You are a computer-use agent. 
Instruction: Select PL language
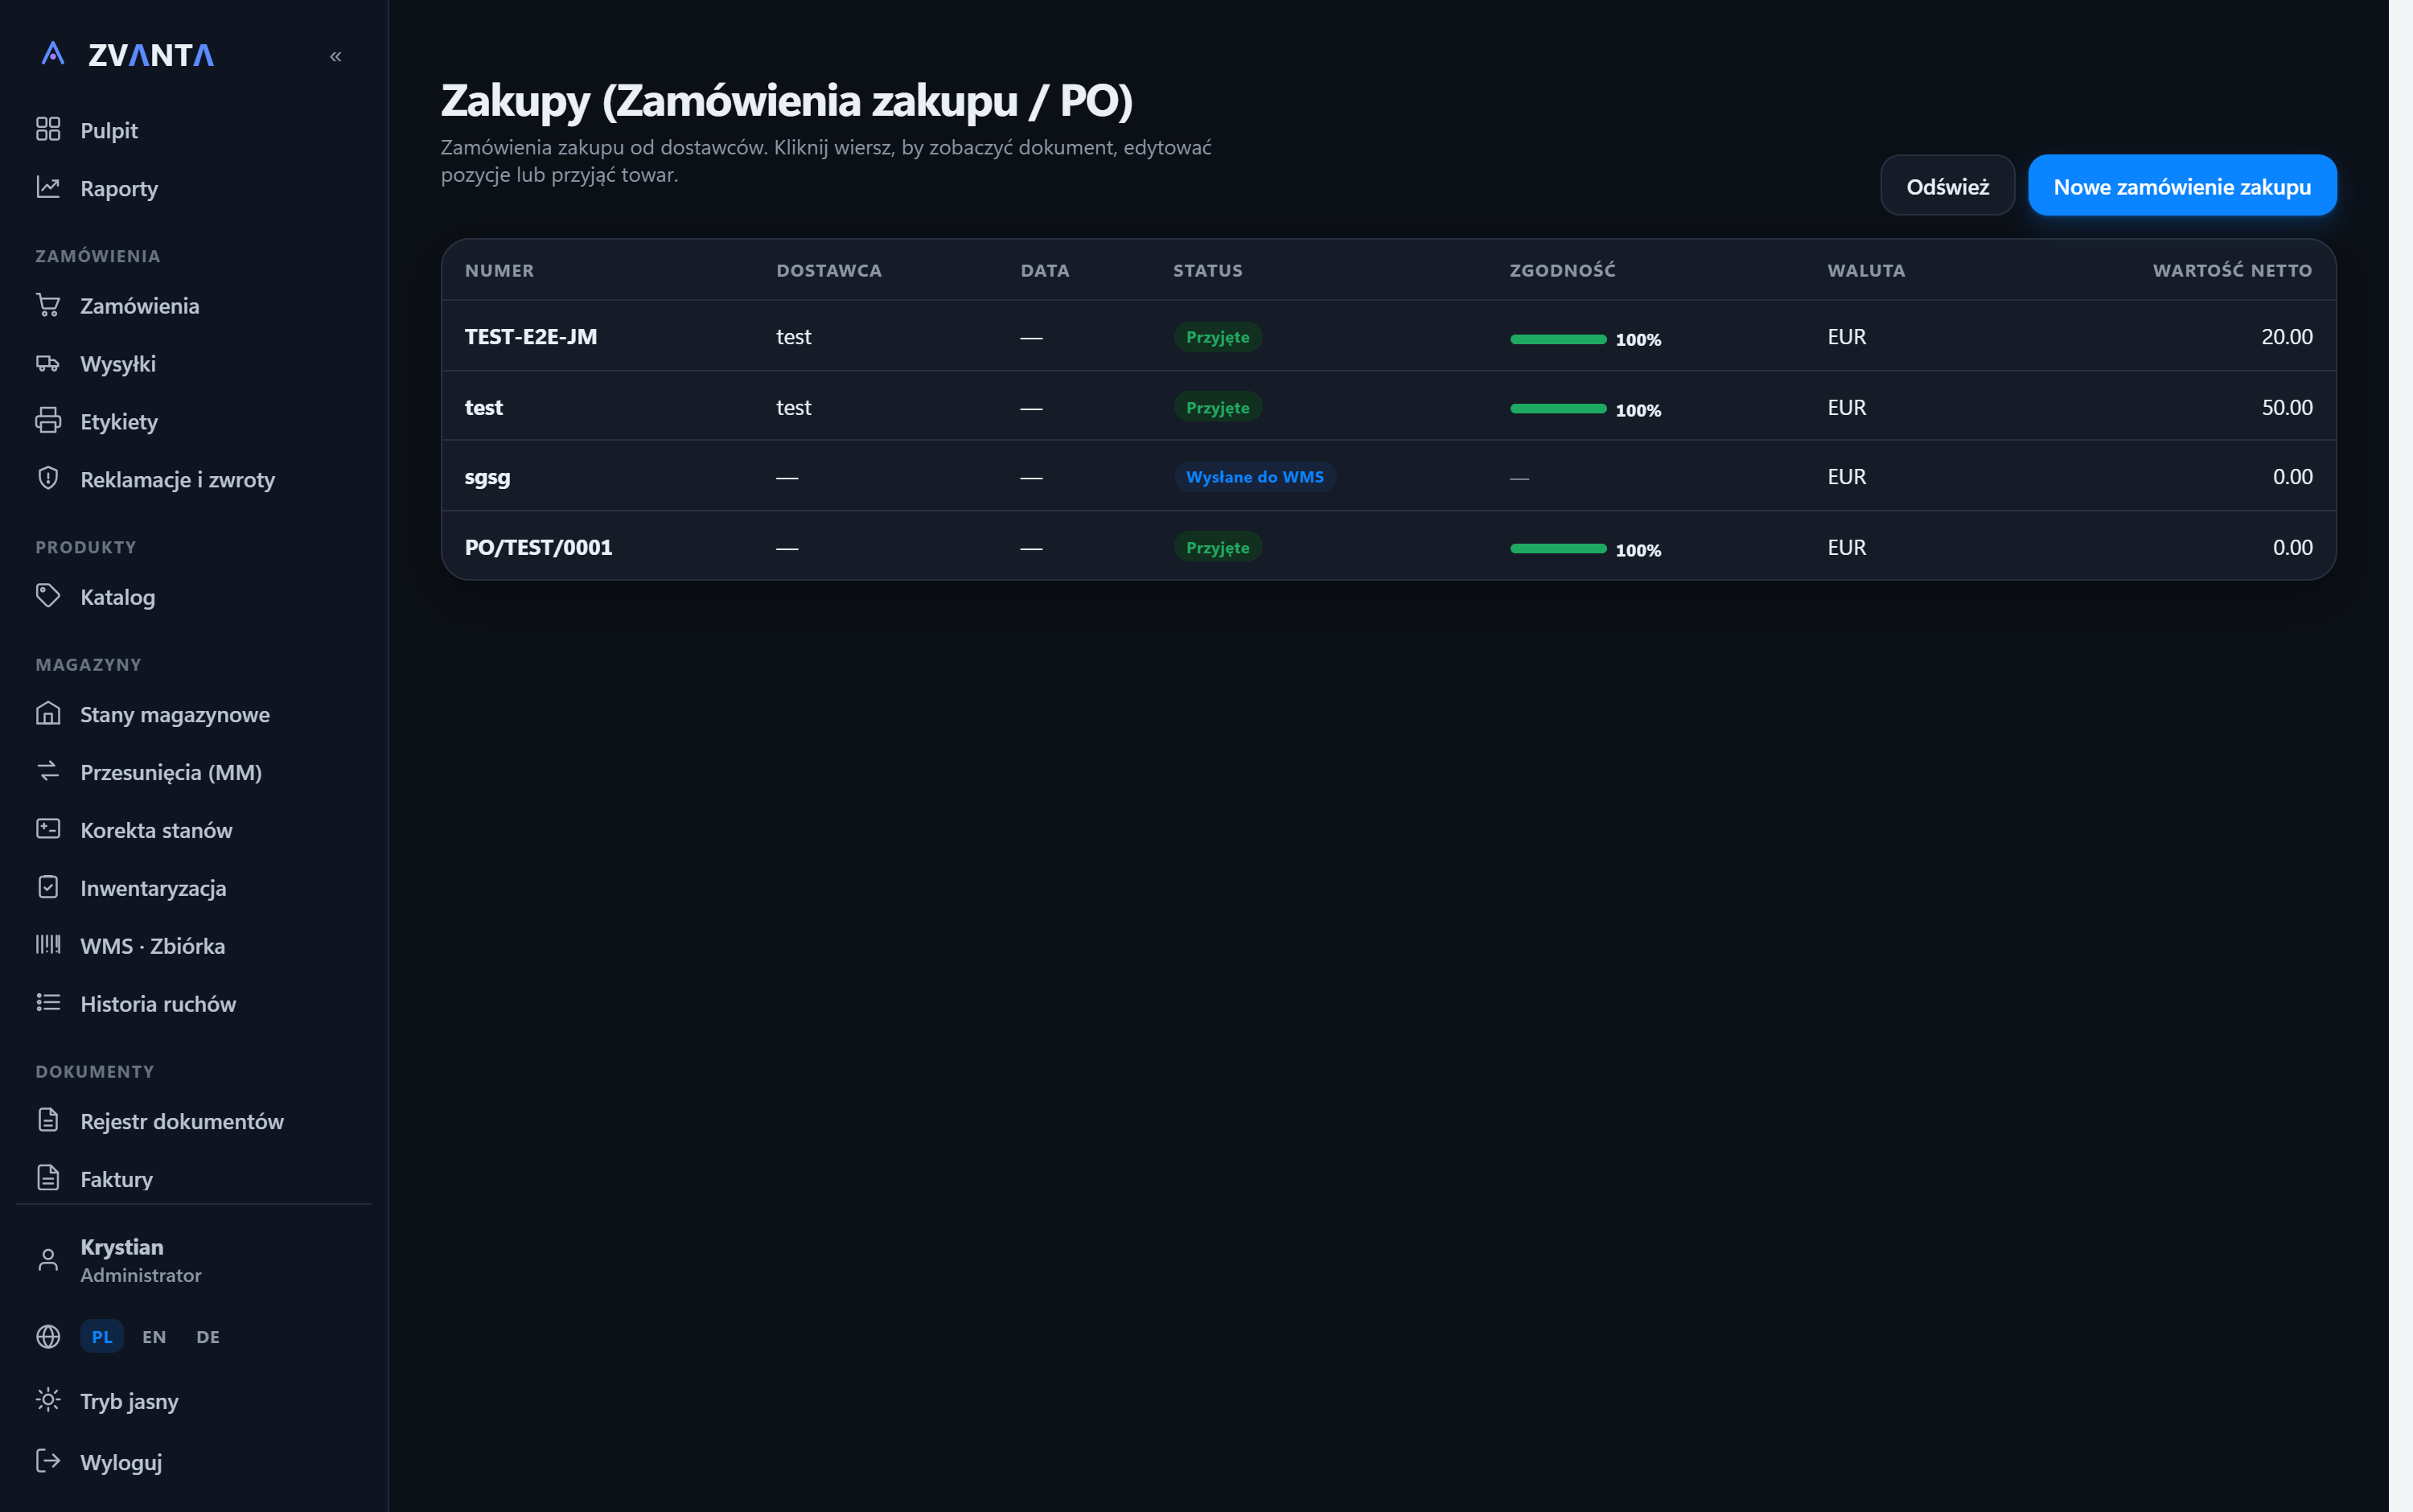pos(102,1337)
